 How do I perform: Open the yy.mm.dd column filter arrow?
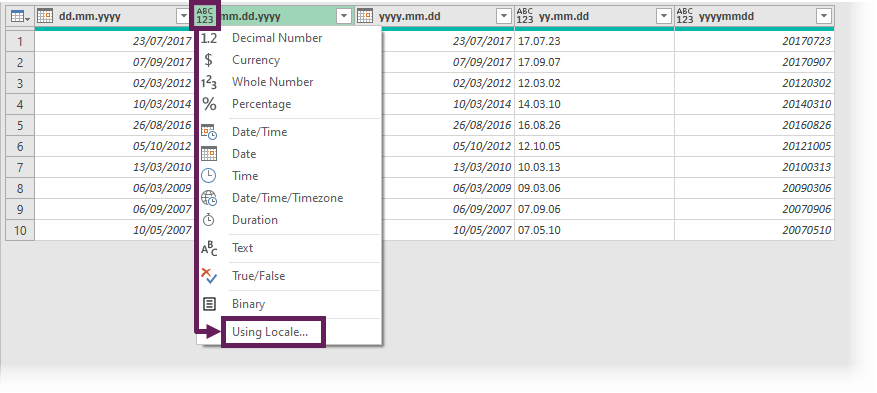(664, 17)
